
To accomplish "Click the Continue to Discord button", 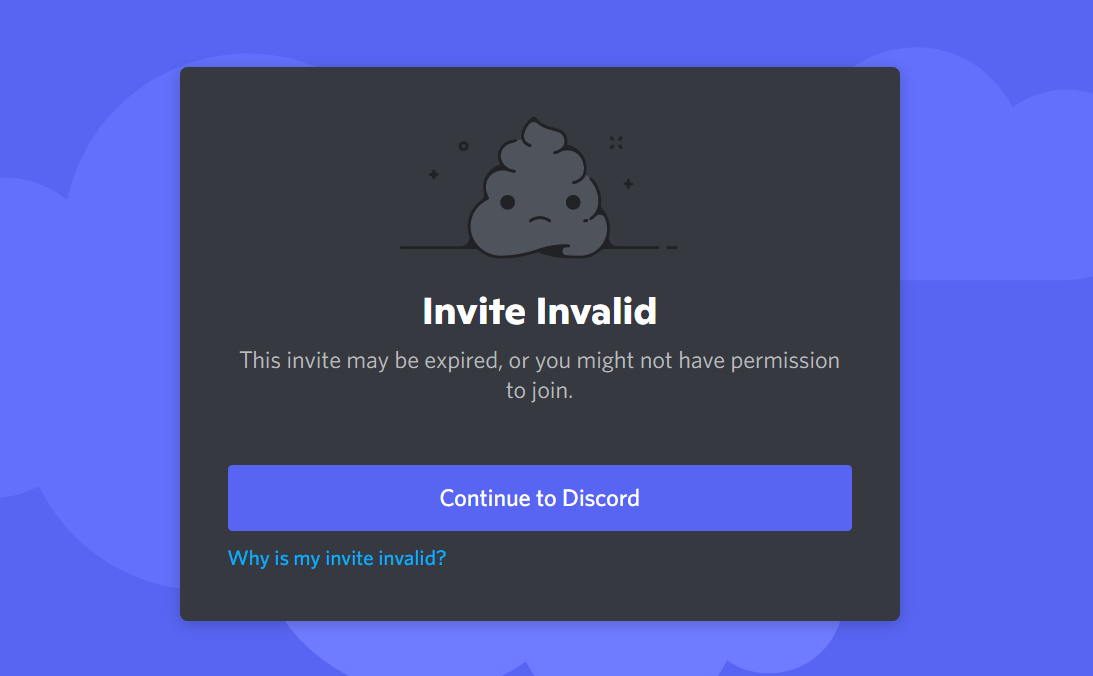I will [x=540, y=498].
